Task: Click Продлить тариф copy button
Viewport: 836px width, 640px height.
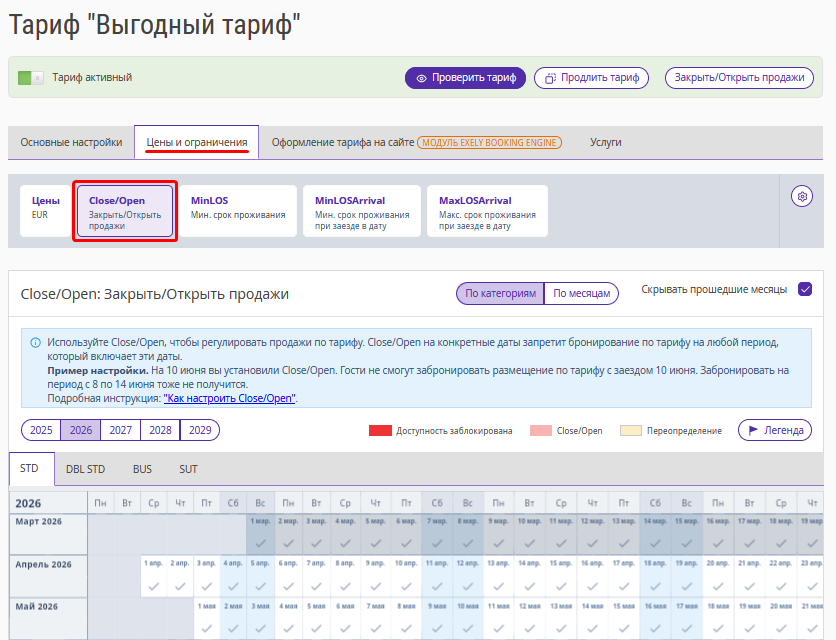Action: pyautogui.click(x=591, y=78)
